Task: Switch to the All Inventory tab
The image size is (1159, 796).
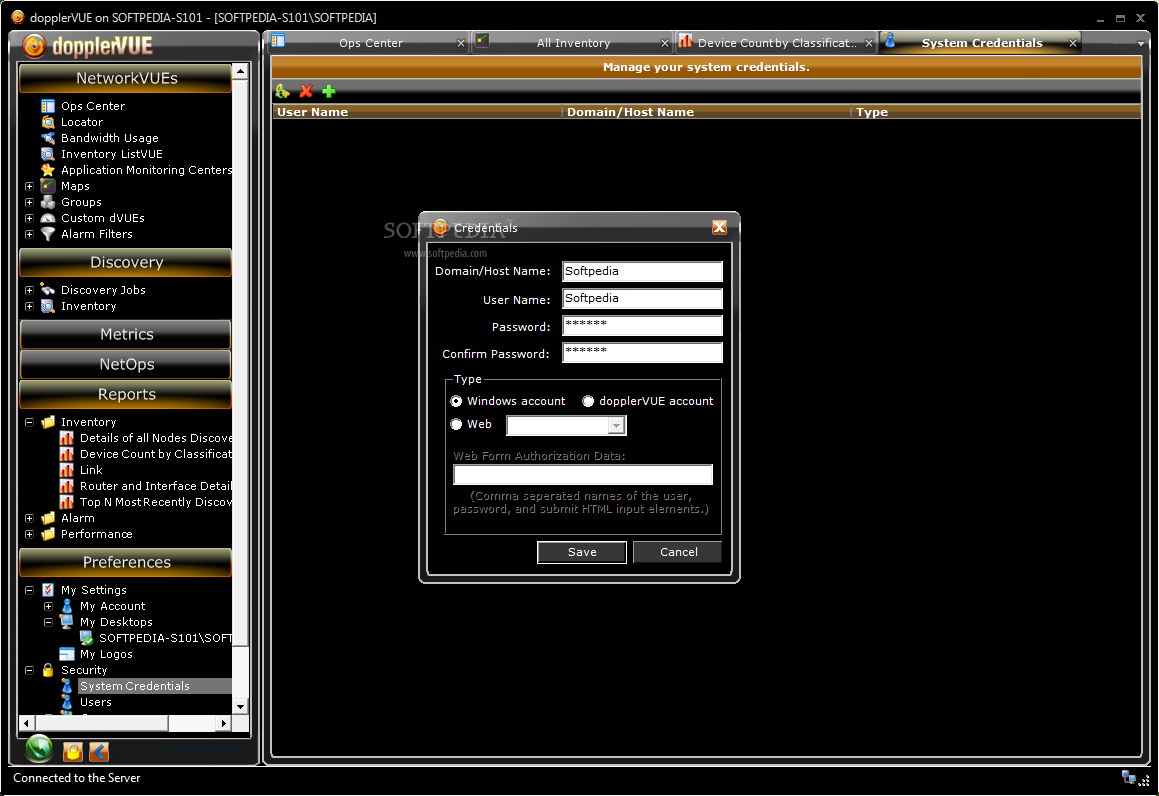Action: [x=573, y=43]
